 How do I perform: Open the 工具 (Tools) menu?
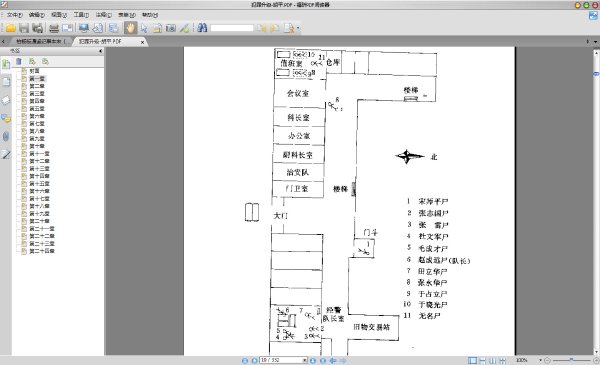tap(81, 15)
